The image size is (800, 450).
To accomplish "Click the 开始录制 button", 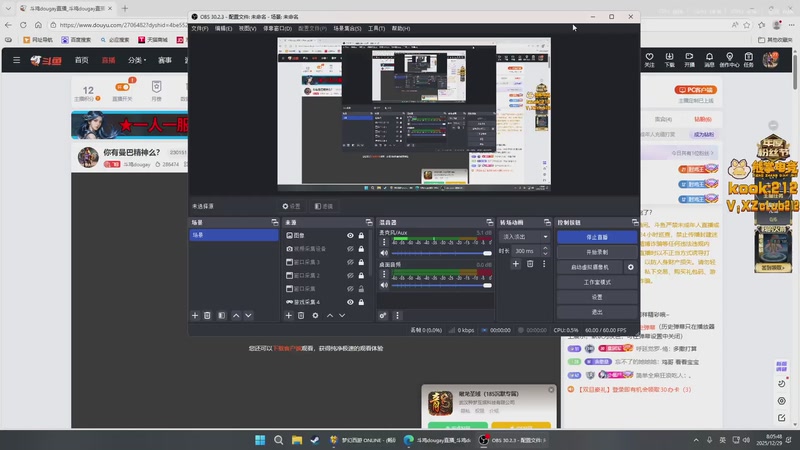I will click(597, 252).
